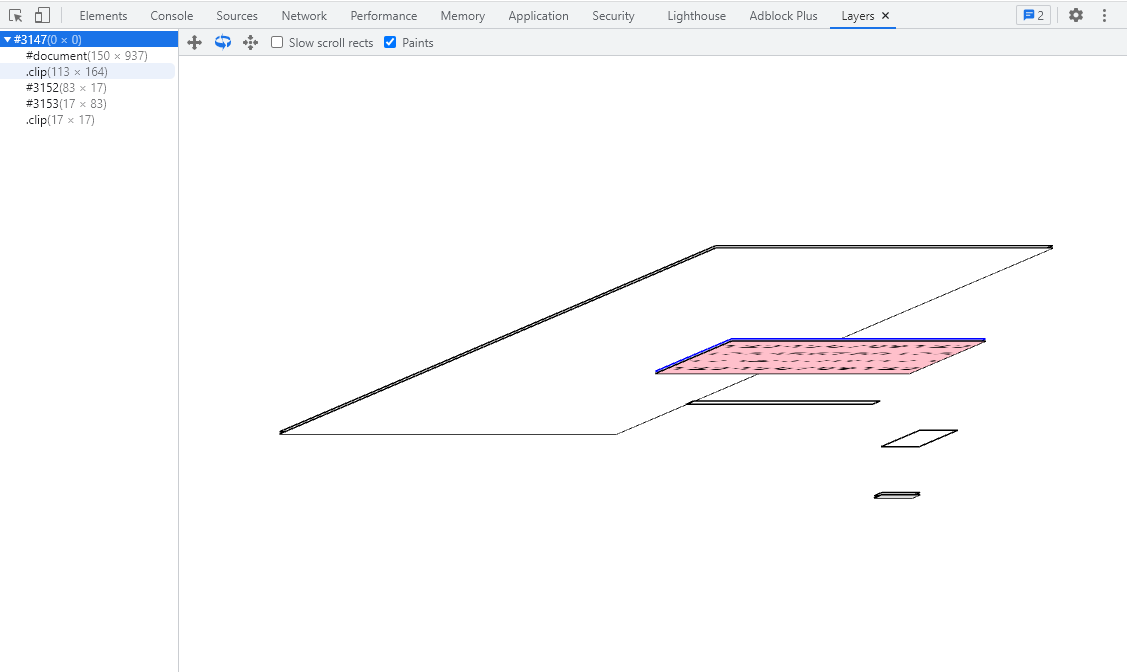
Task: Select the #document(150 × 937) layer
Action: pos(86,55)
